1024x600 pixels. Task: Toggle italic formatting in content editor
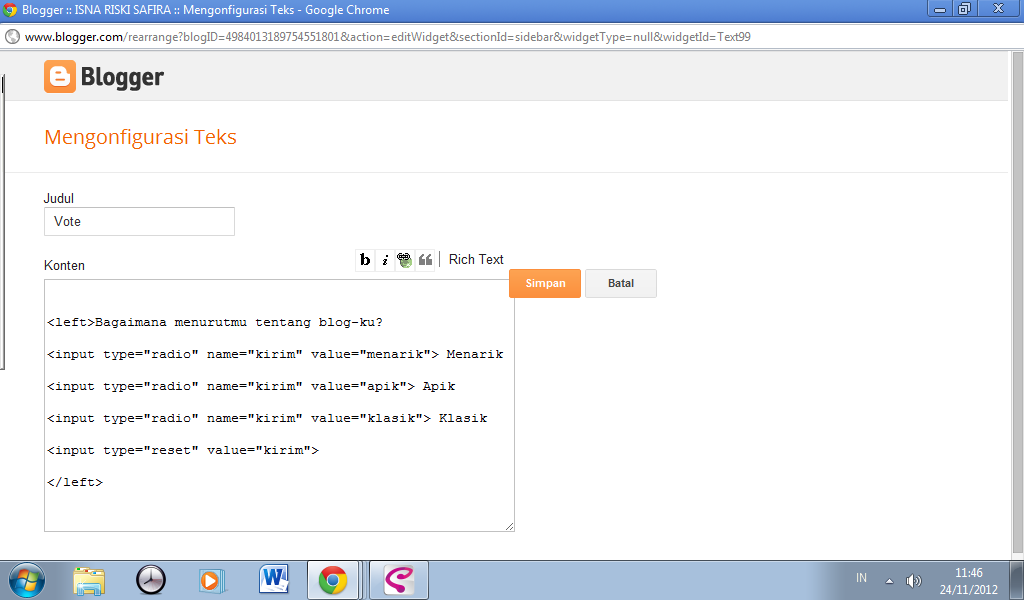(x=385, y=260)
